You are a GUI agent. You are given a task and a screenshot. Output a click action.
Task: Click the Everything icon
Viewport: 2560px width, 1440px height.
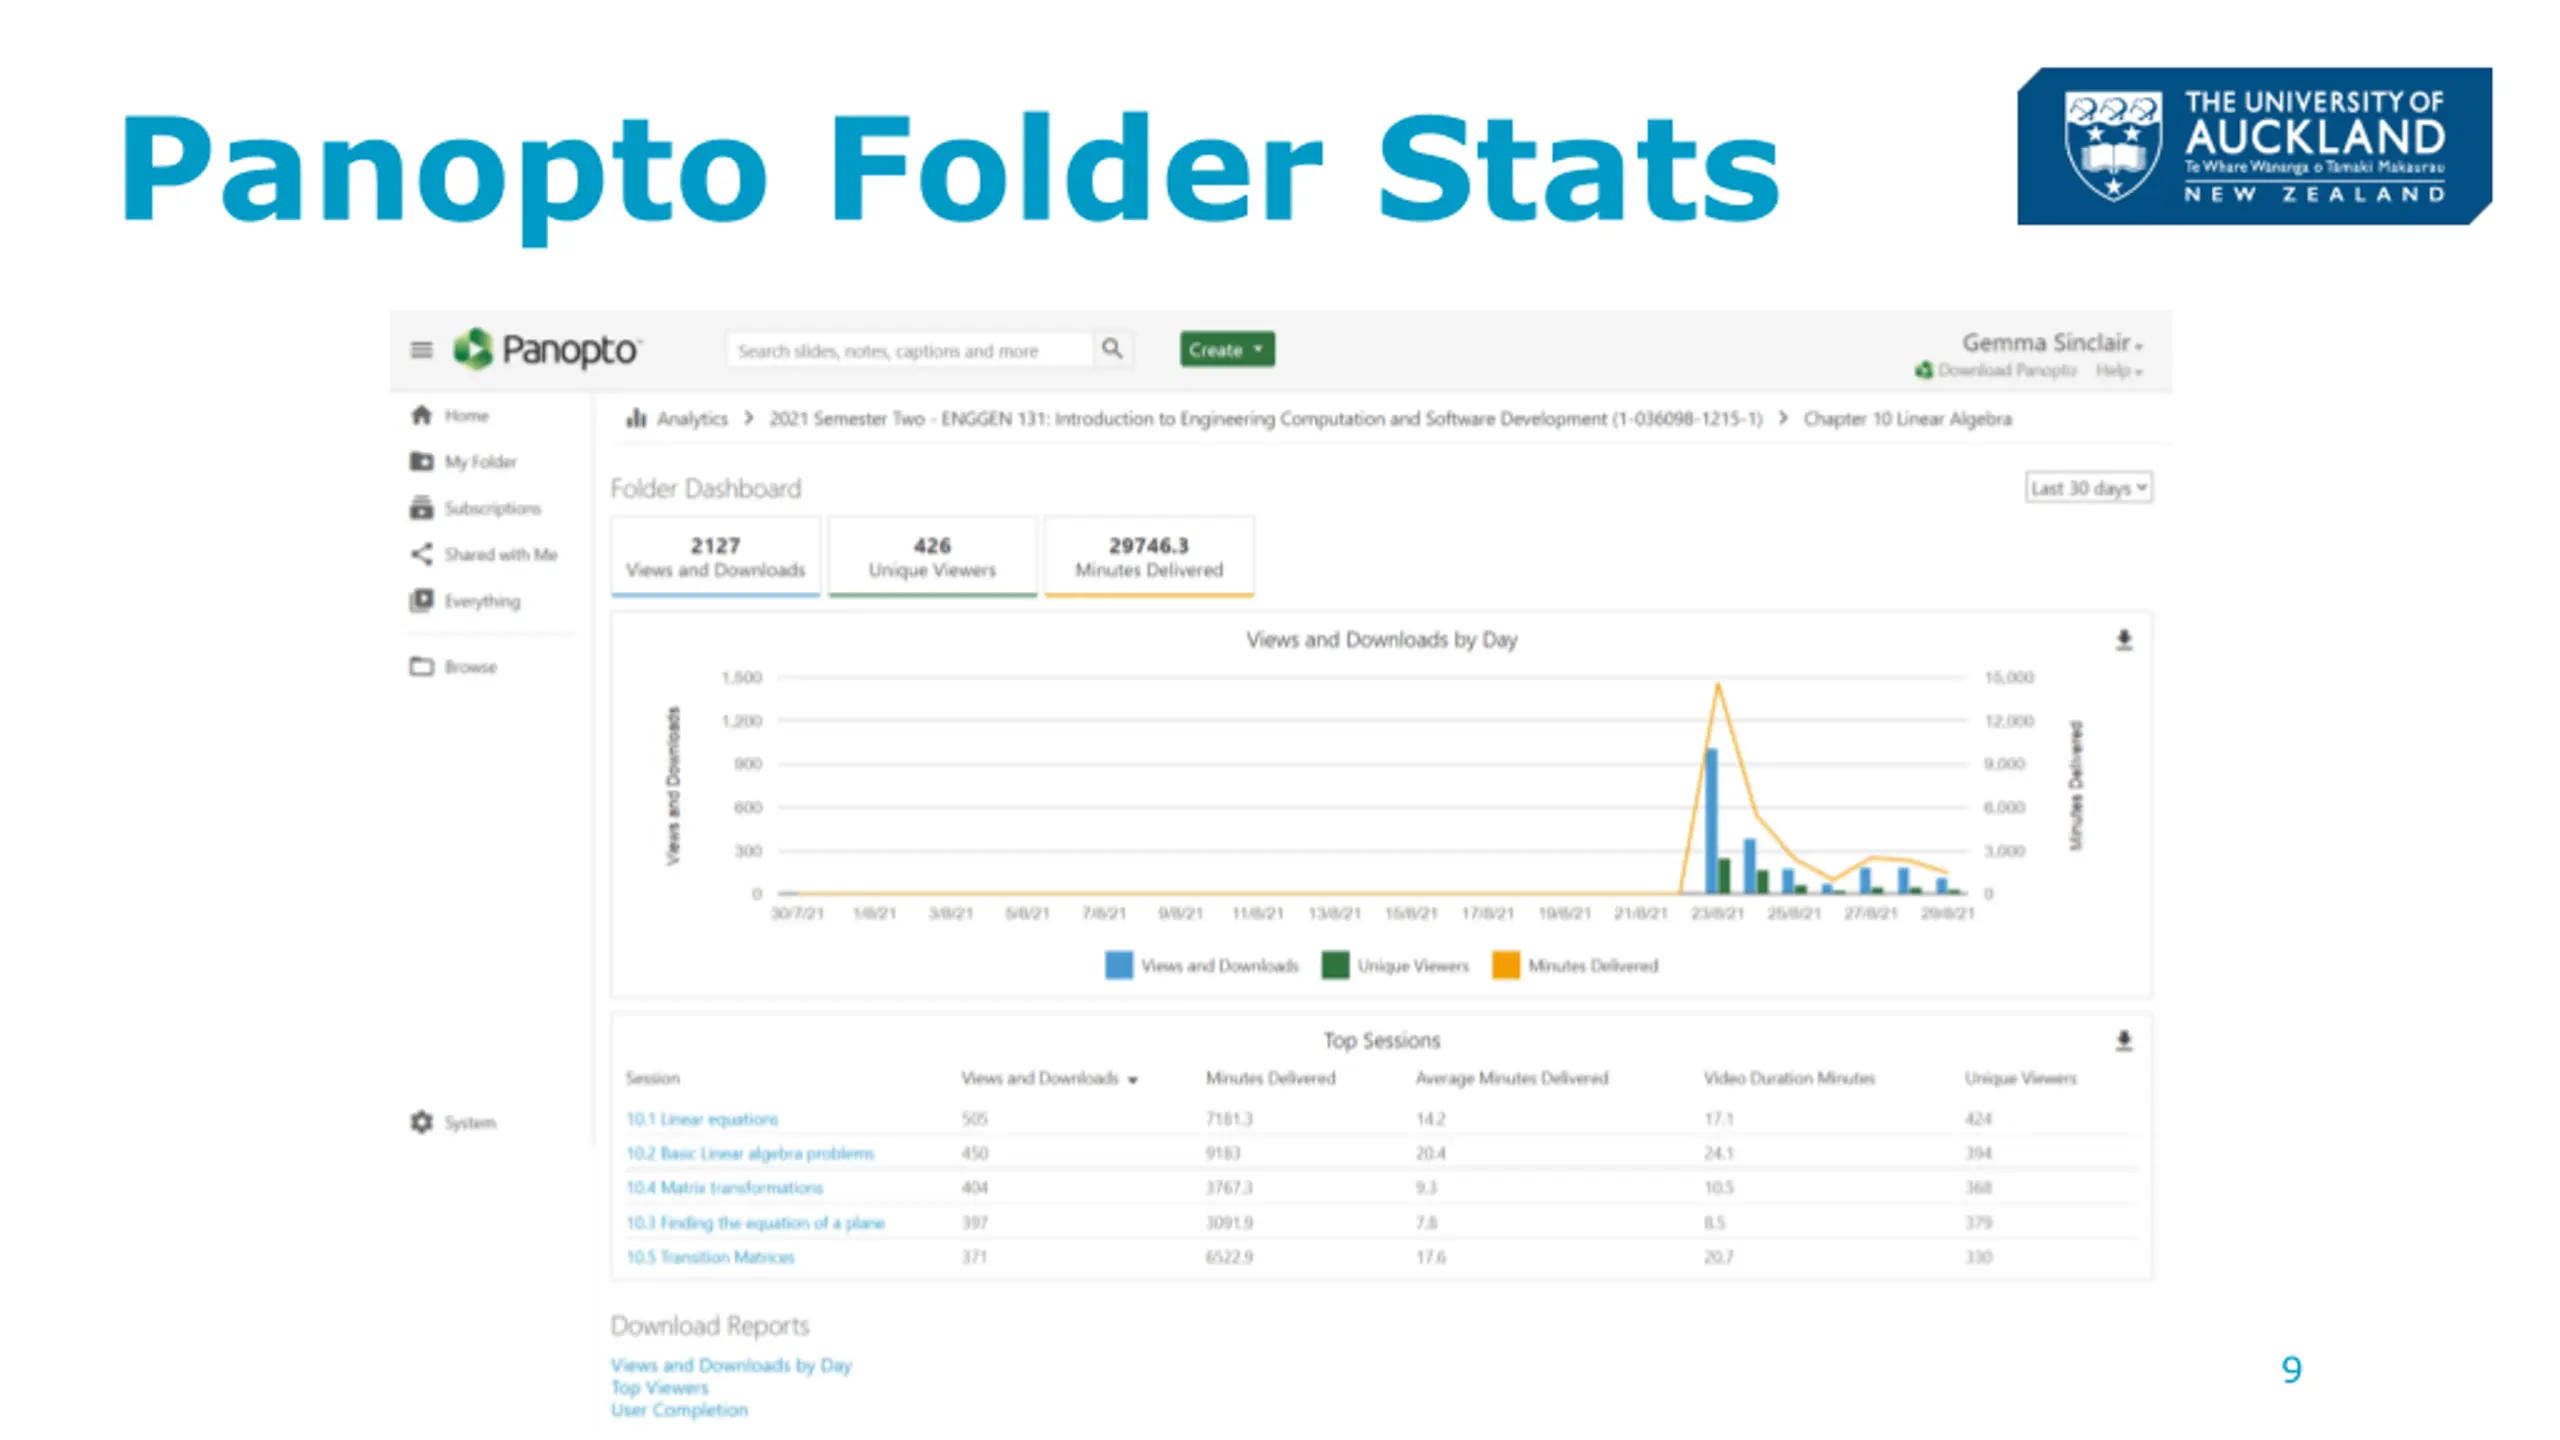(421, 600)
